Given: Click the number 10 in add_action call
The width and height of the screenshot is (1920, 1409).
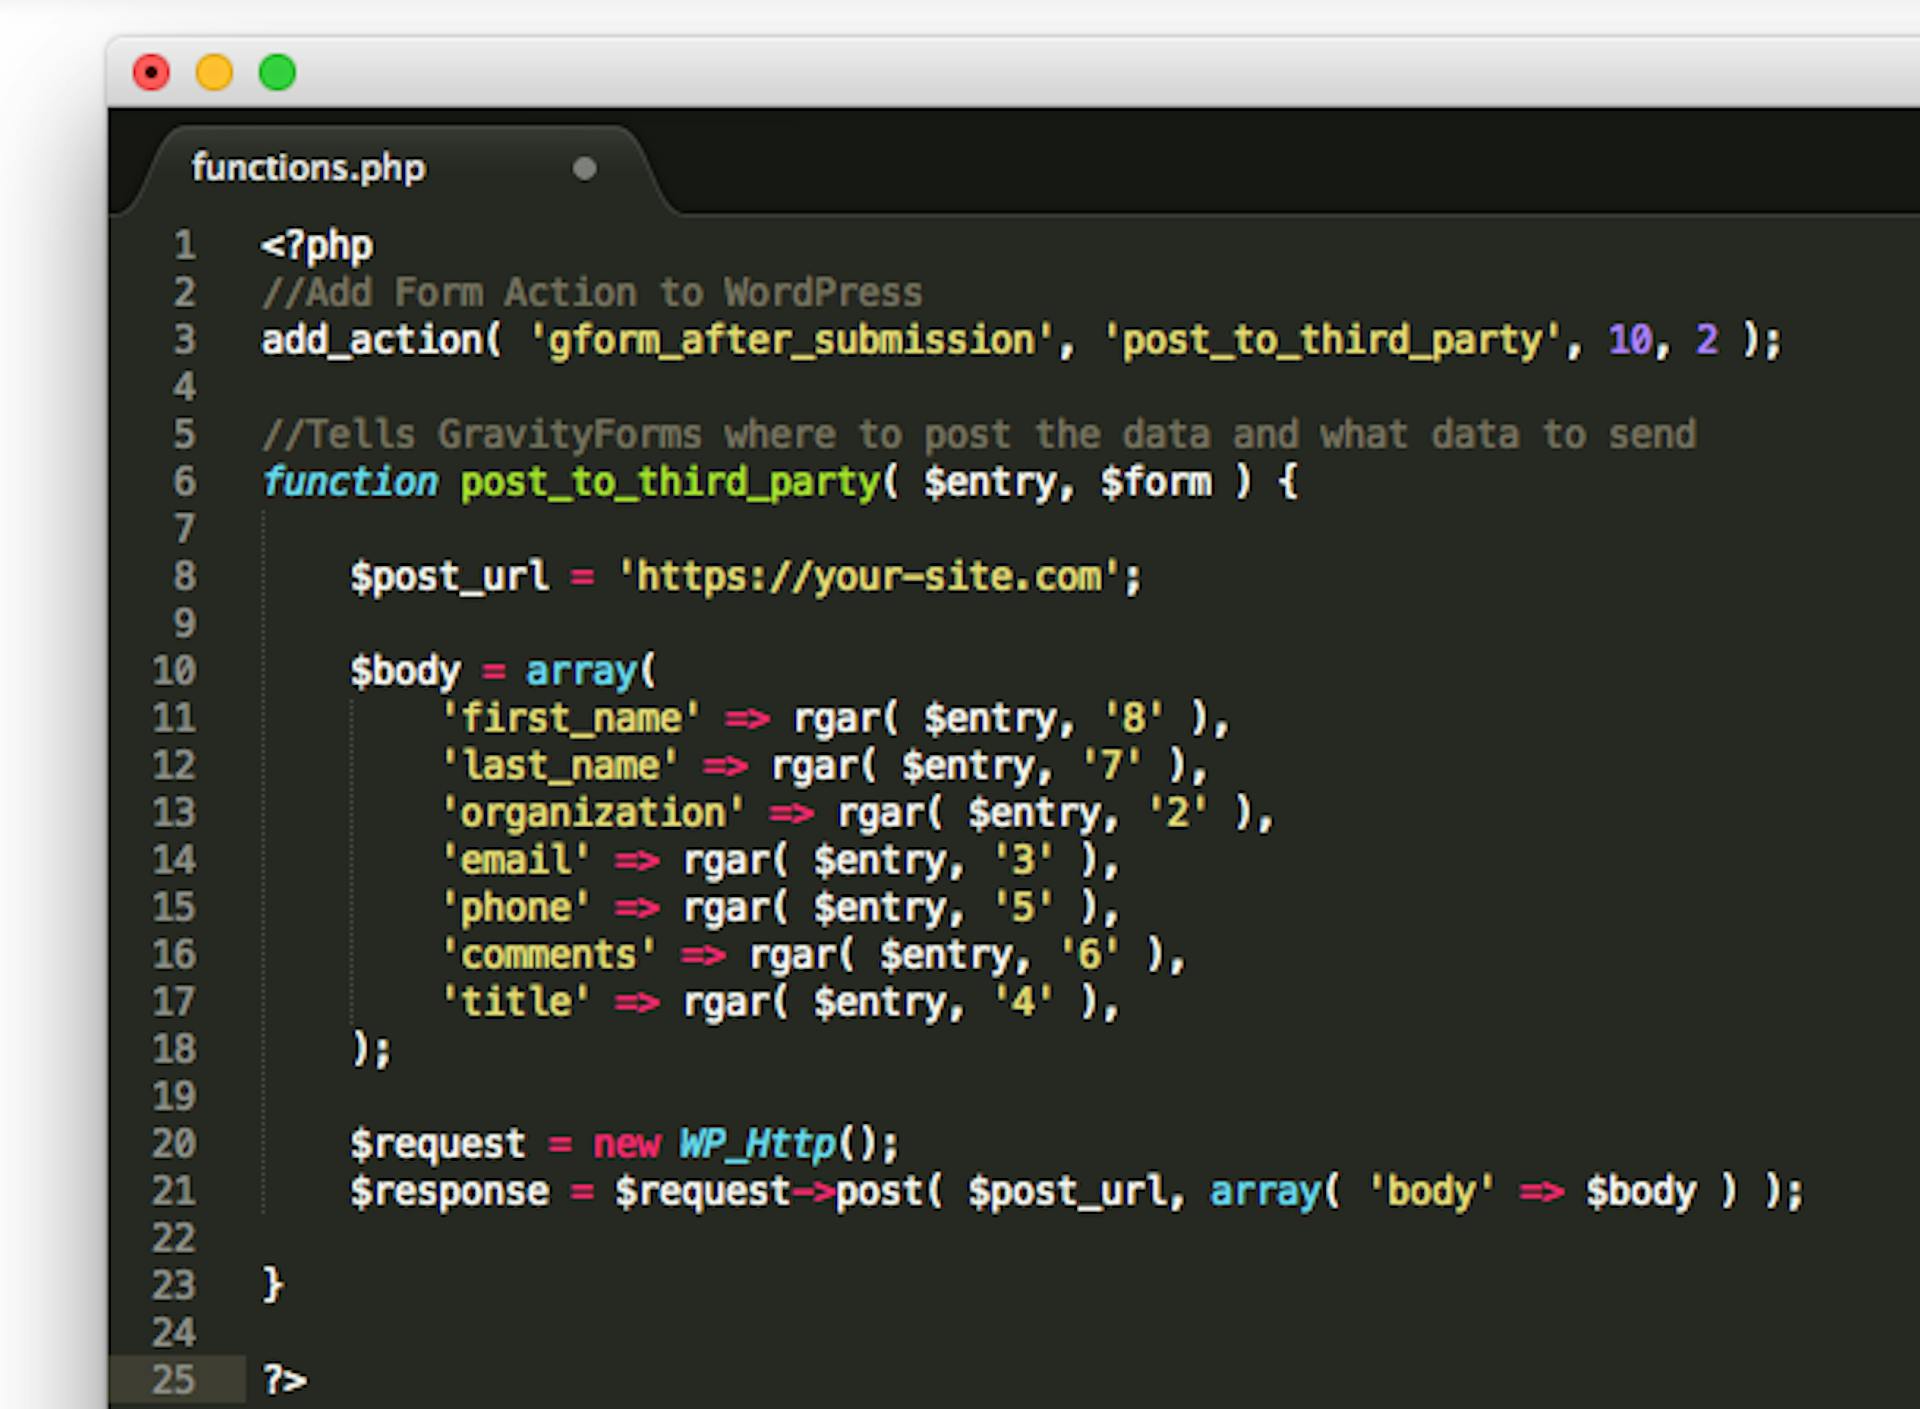Looking at the screenshot, I should pos(1630,340).
